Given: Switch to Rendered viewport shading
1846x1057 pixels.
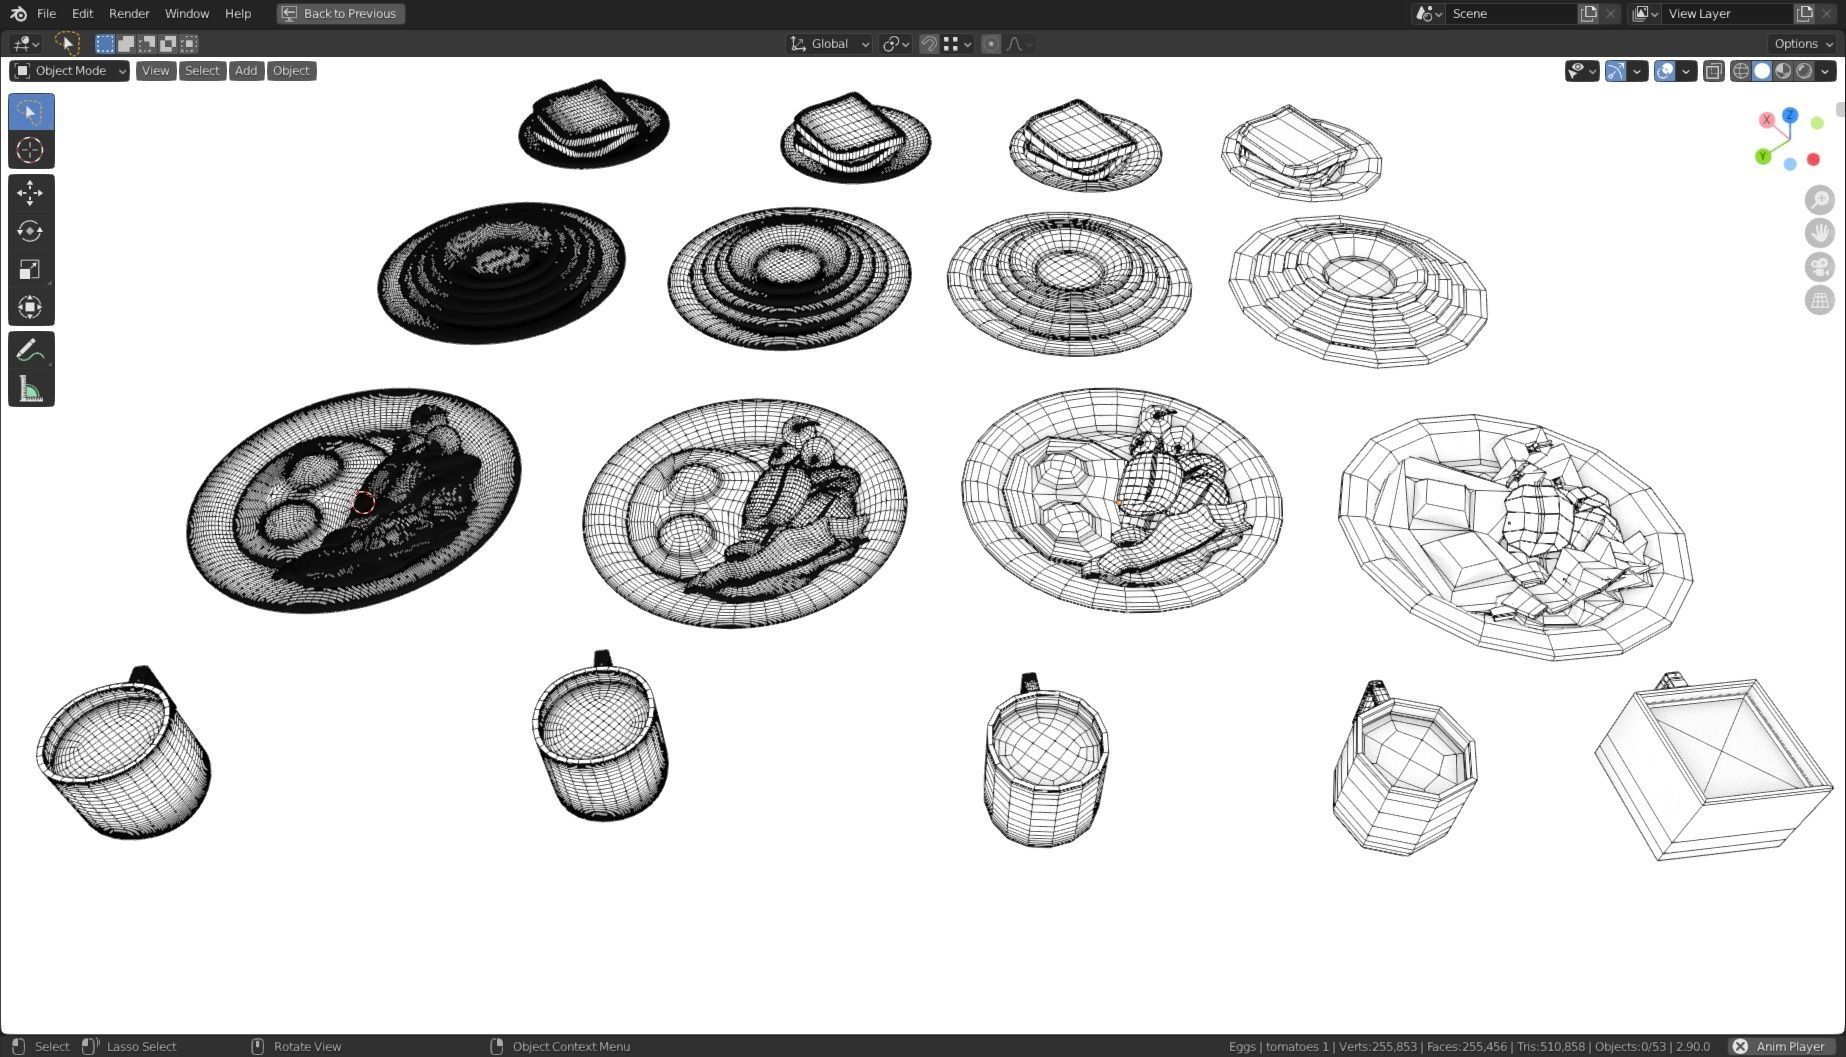Looking at the screenshot, I should point(1804,71).
